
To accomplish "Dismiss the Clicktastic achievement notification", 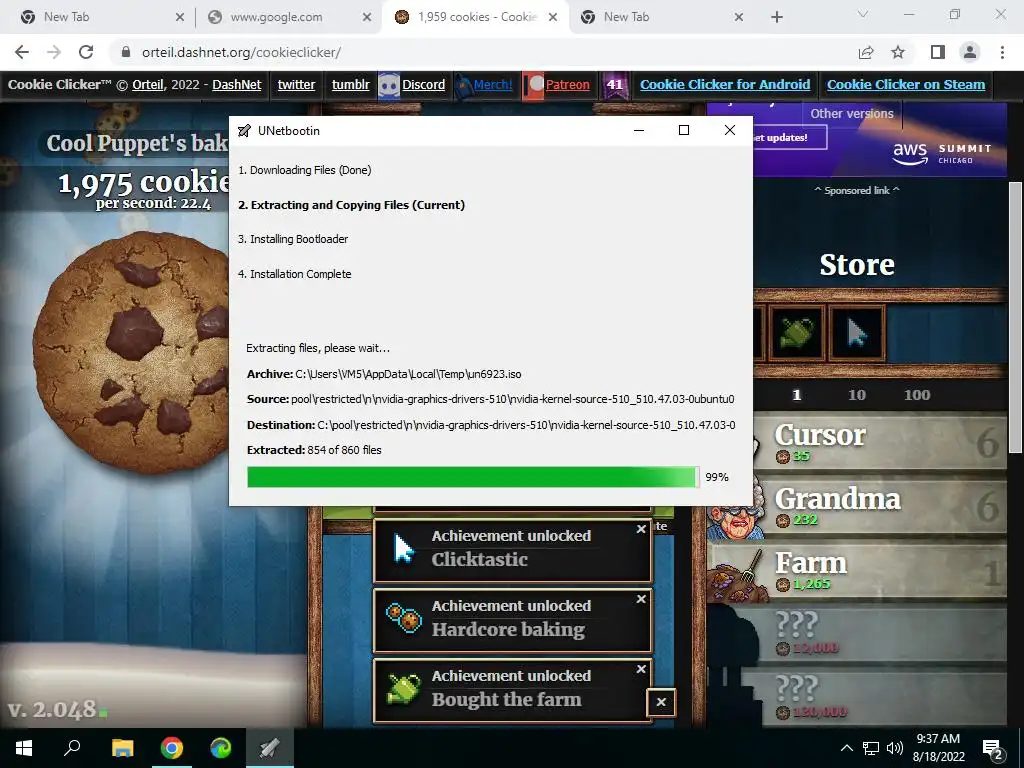I will coord(641,529).
